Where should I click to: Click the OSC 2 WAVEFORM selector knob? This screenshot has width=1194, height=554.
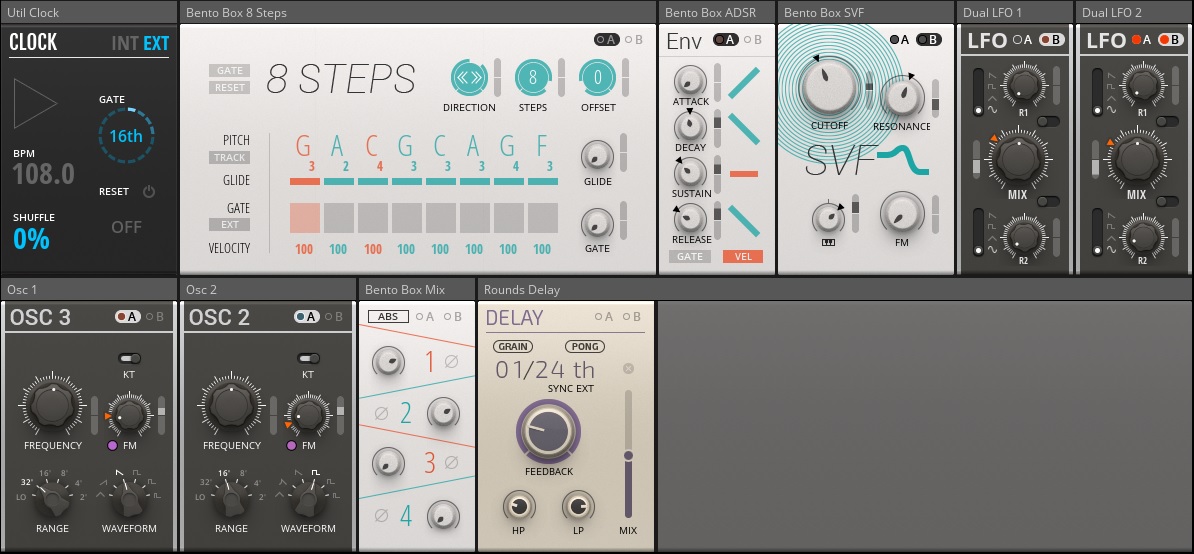click(x=308, y=500)
